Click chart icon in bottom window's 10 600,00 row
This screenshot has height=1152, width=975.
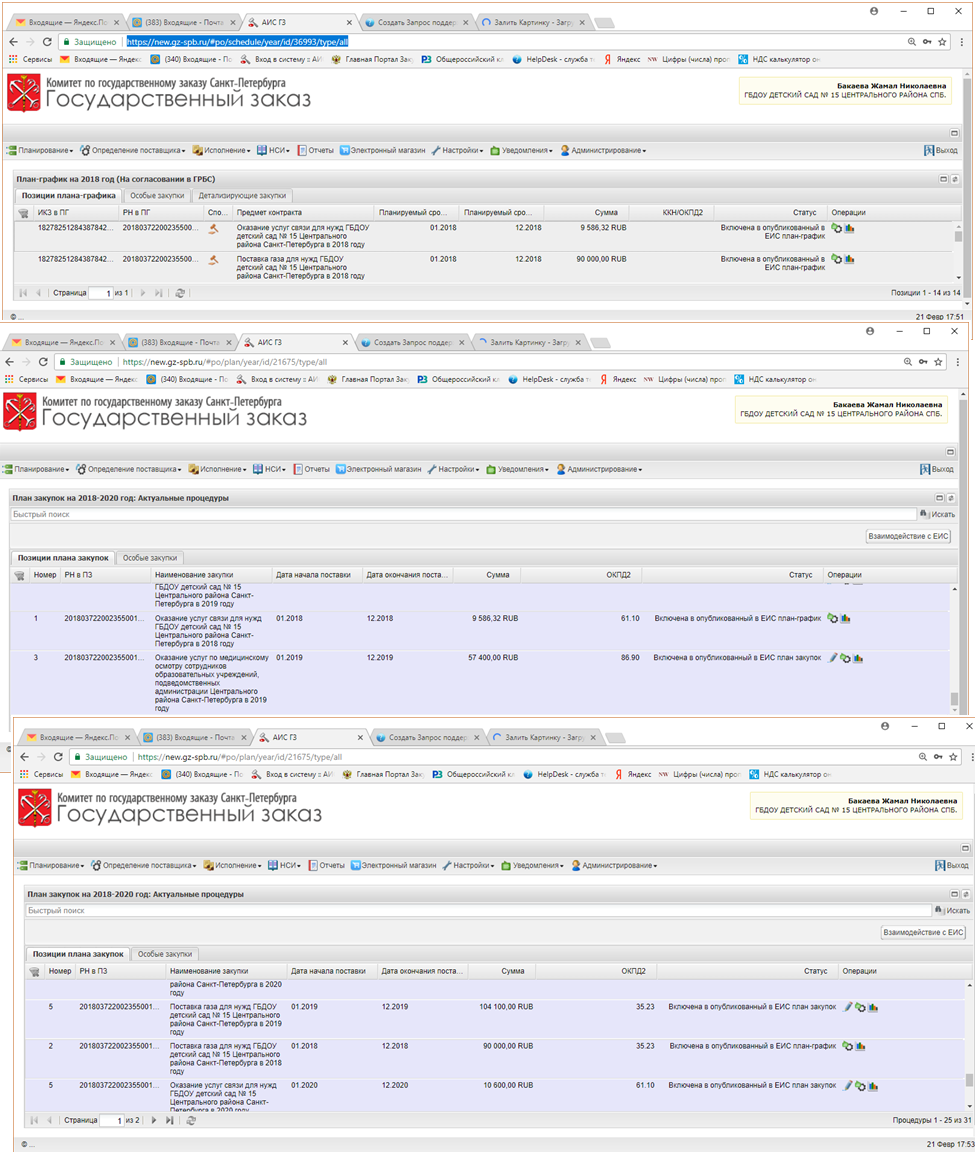click(873, 1086)
